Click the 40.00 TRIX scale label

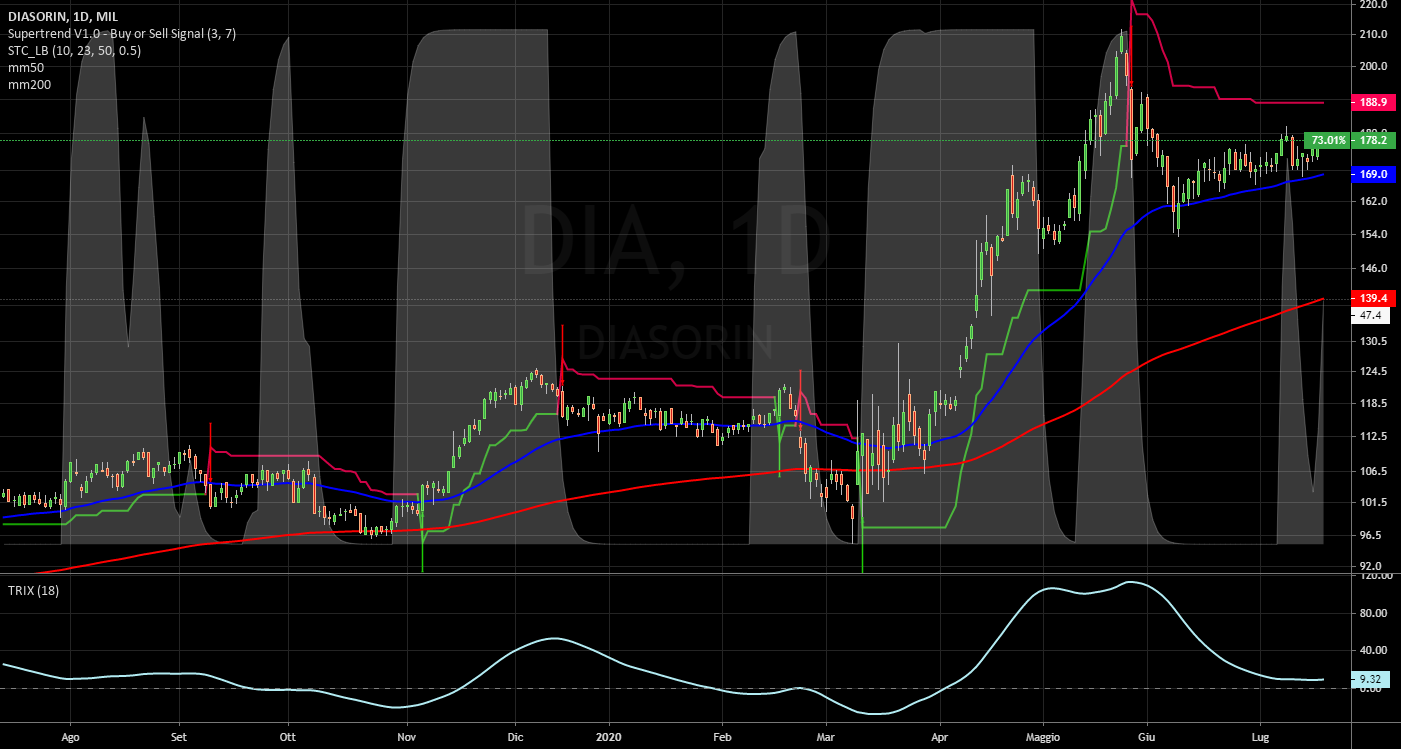pyautogui.click(x=1372, y=651)
